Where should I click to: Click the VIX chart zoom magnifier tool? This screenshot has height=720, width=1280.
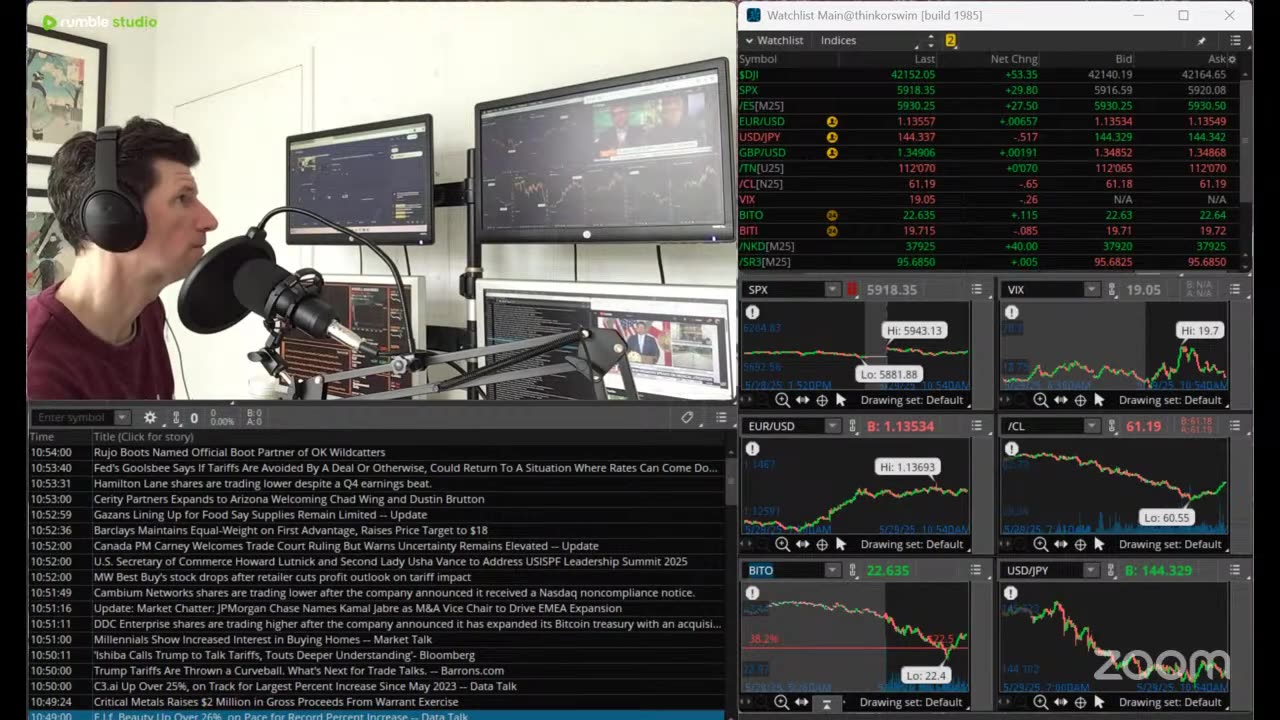click(x=1041, y=400)
